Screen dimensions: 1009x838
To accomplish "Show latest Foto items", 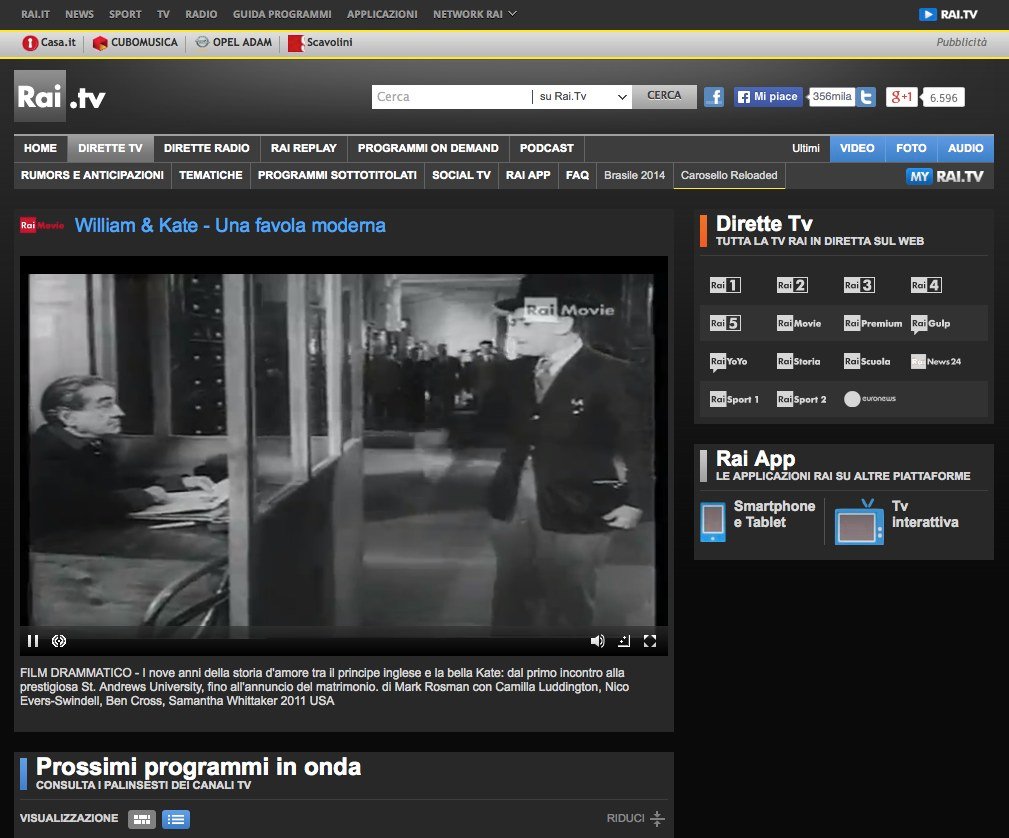I will [x=911, y=149].
